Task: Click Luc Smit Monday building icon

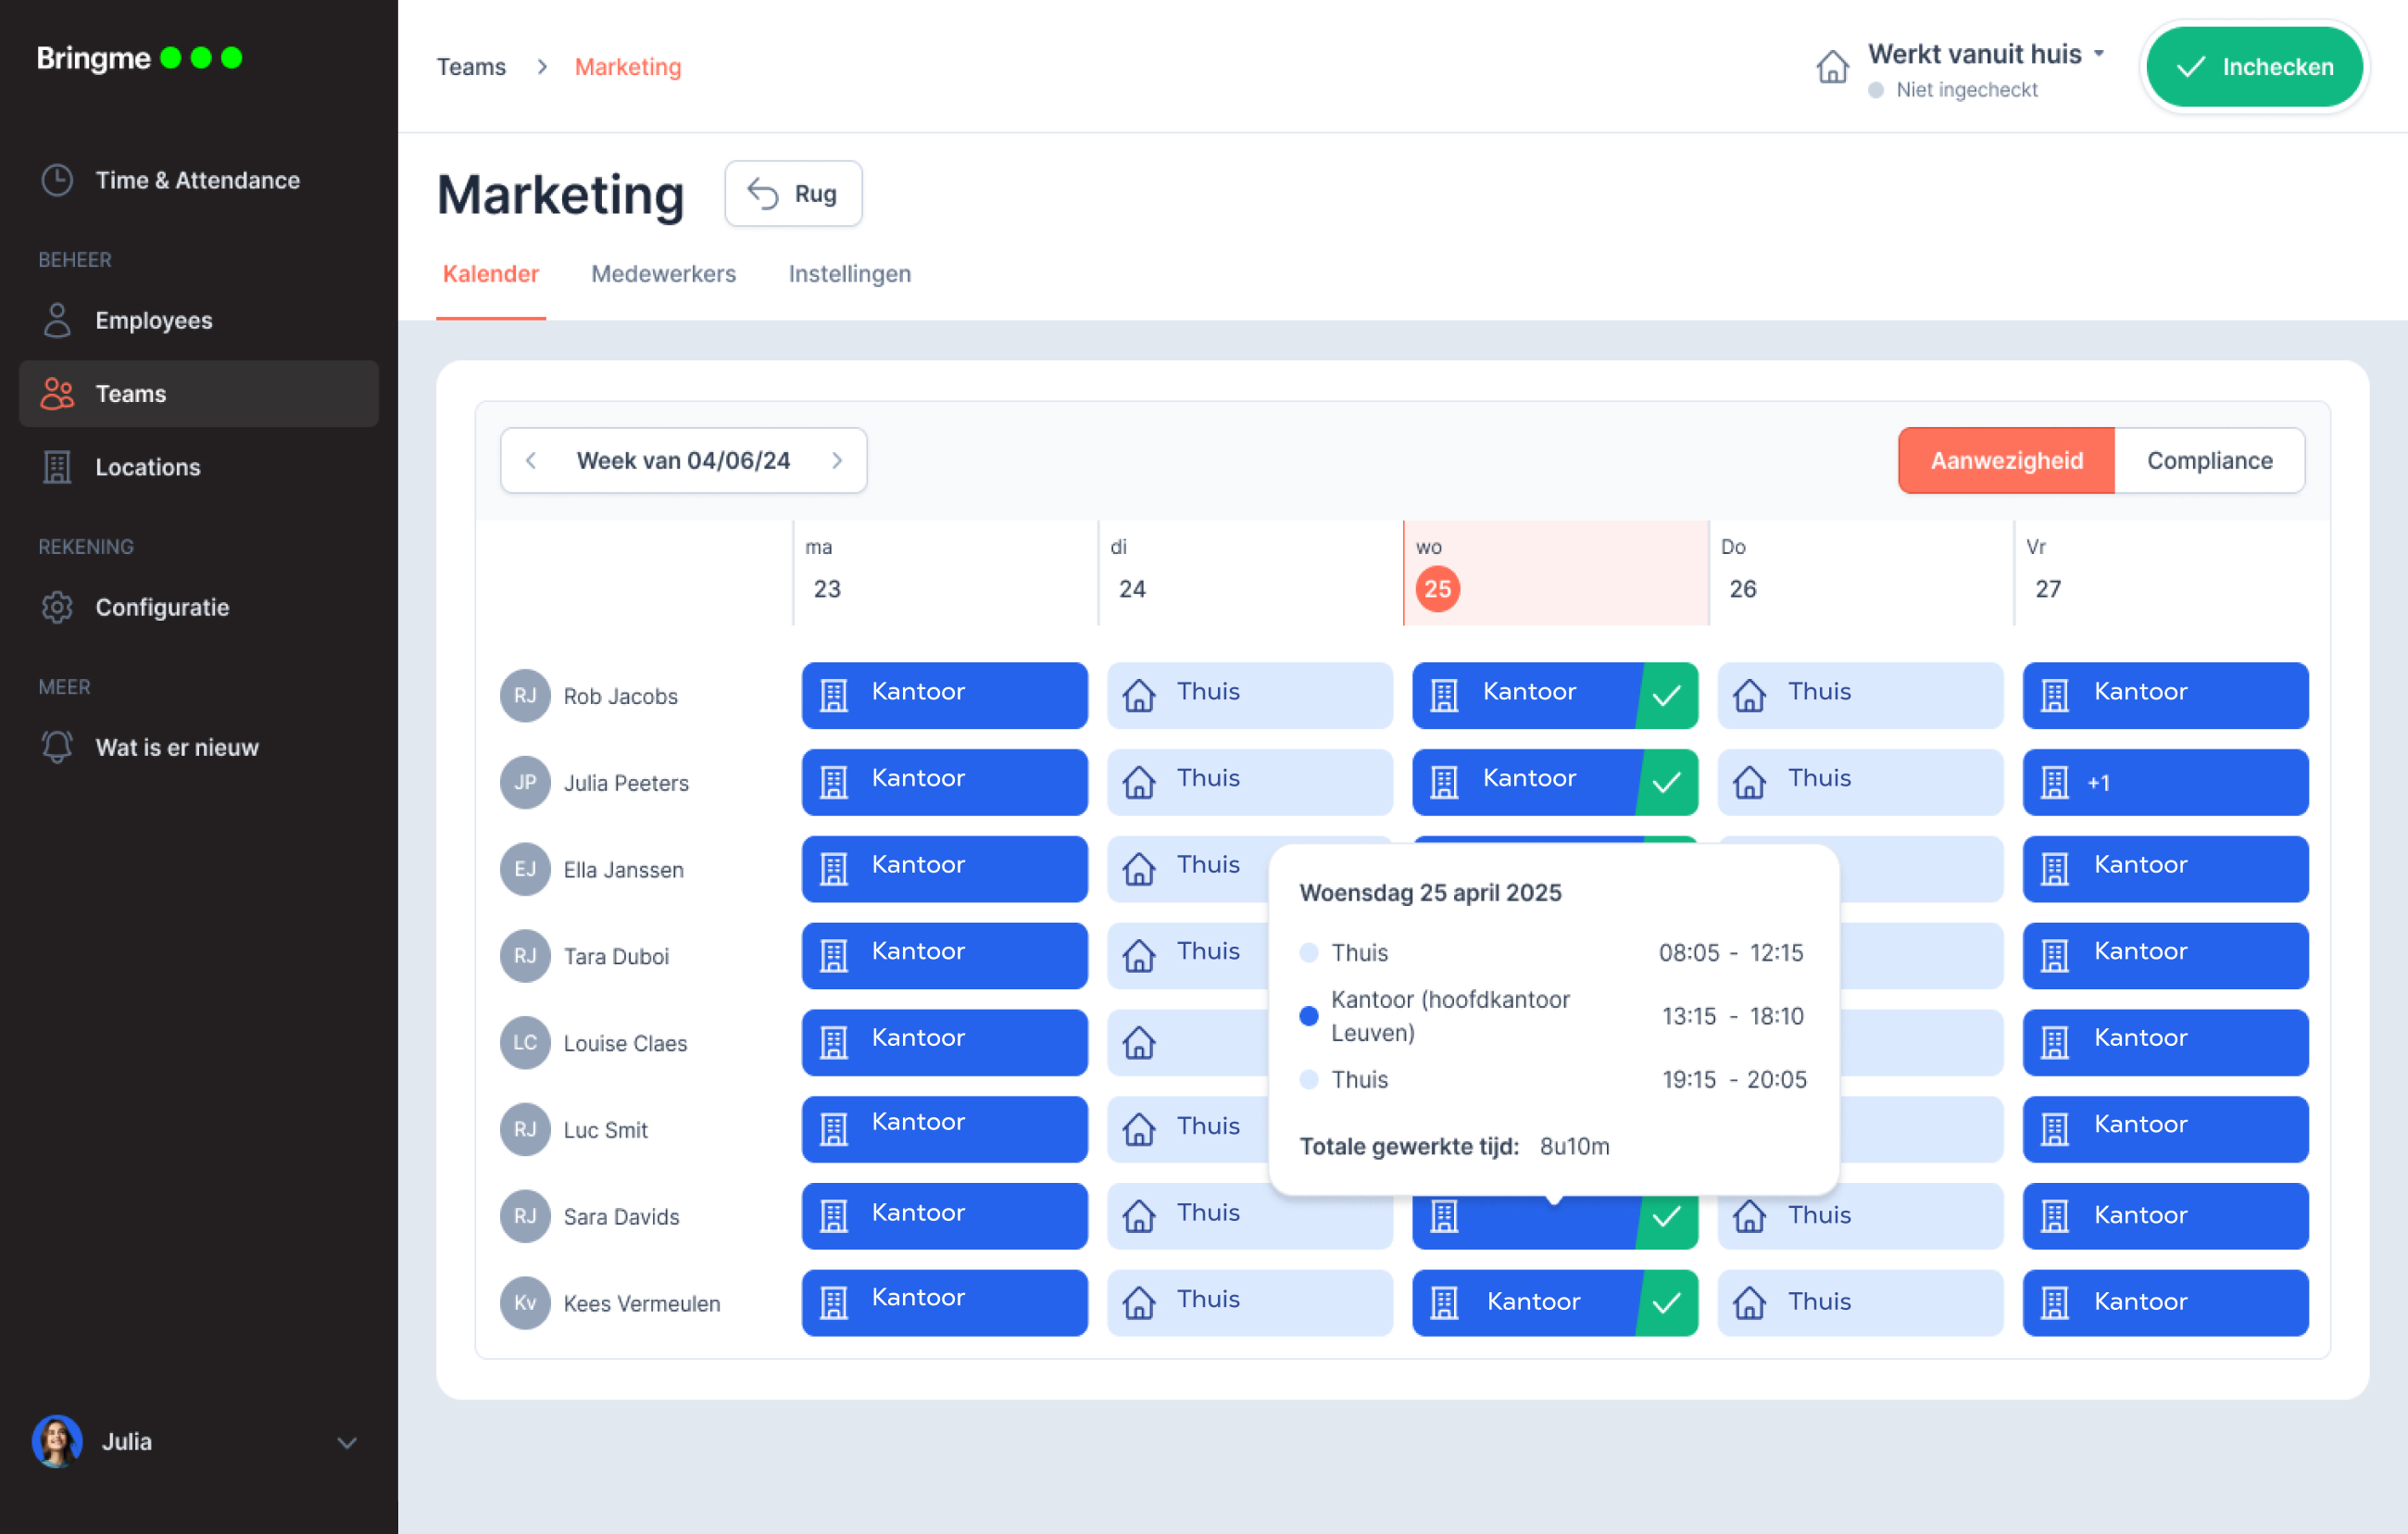Action: click(x=834, y=1130)
